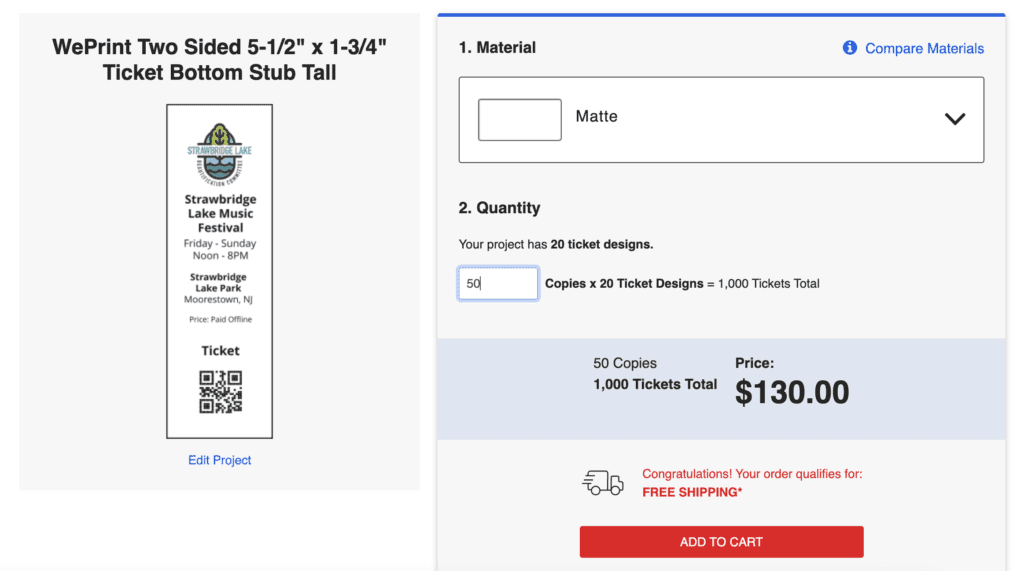Select the ticket preview thumbnail
This screenshot has height=571, width=1024.
point(219,271)
